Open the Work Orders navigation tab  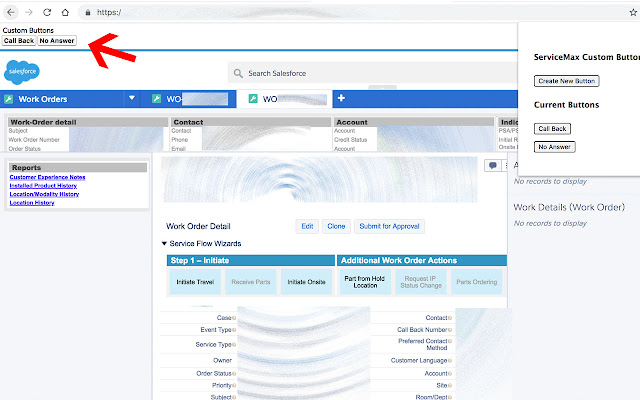pyautogui.click(x=43, y=99)
